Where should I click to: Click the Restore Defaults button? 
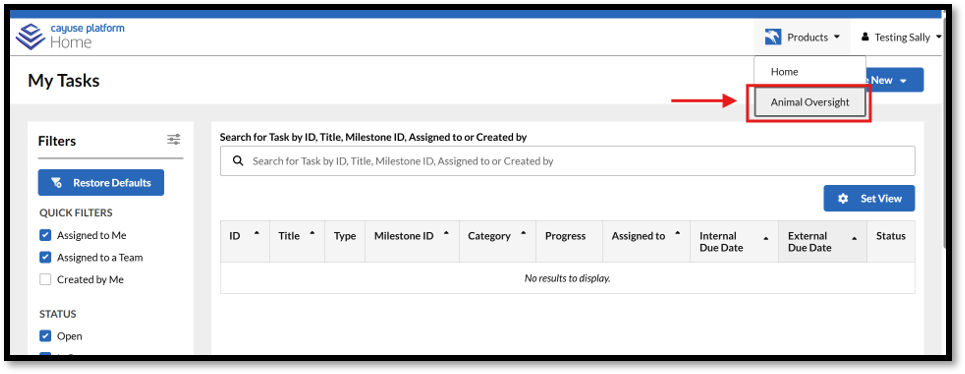(x=101, y=183)
